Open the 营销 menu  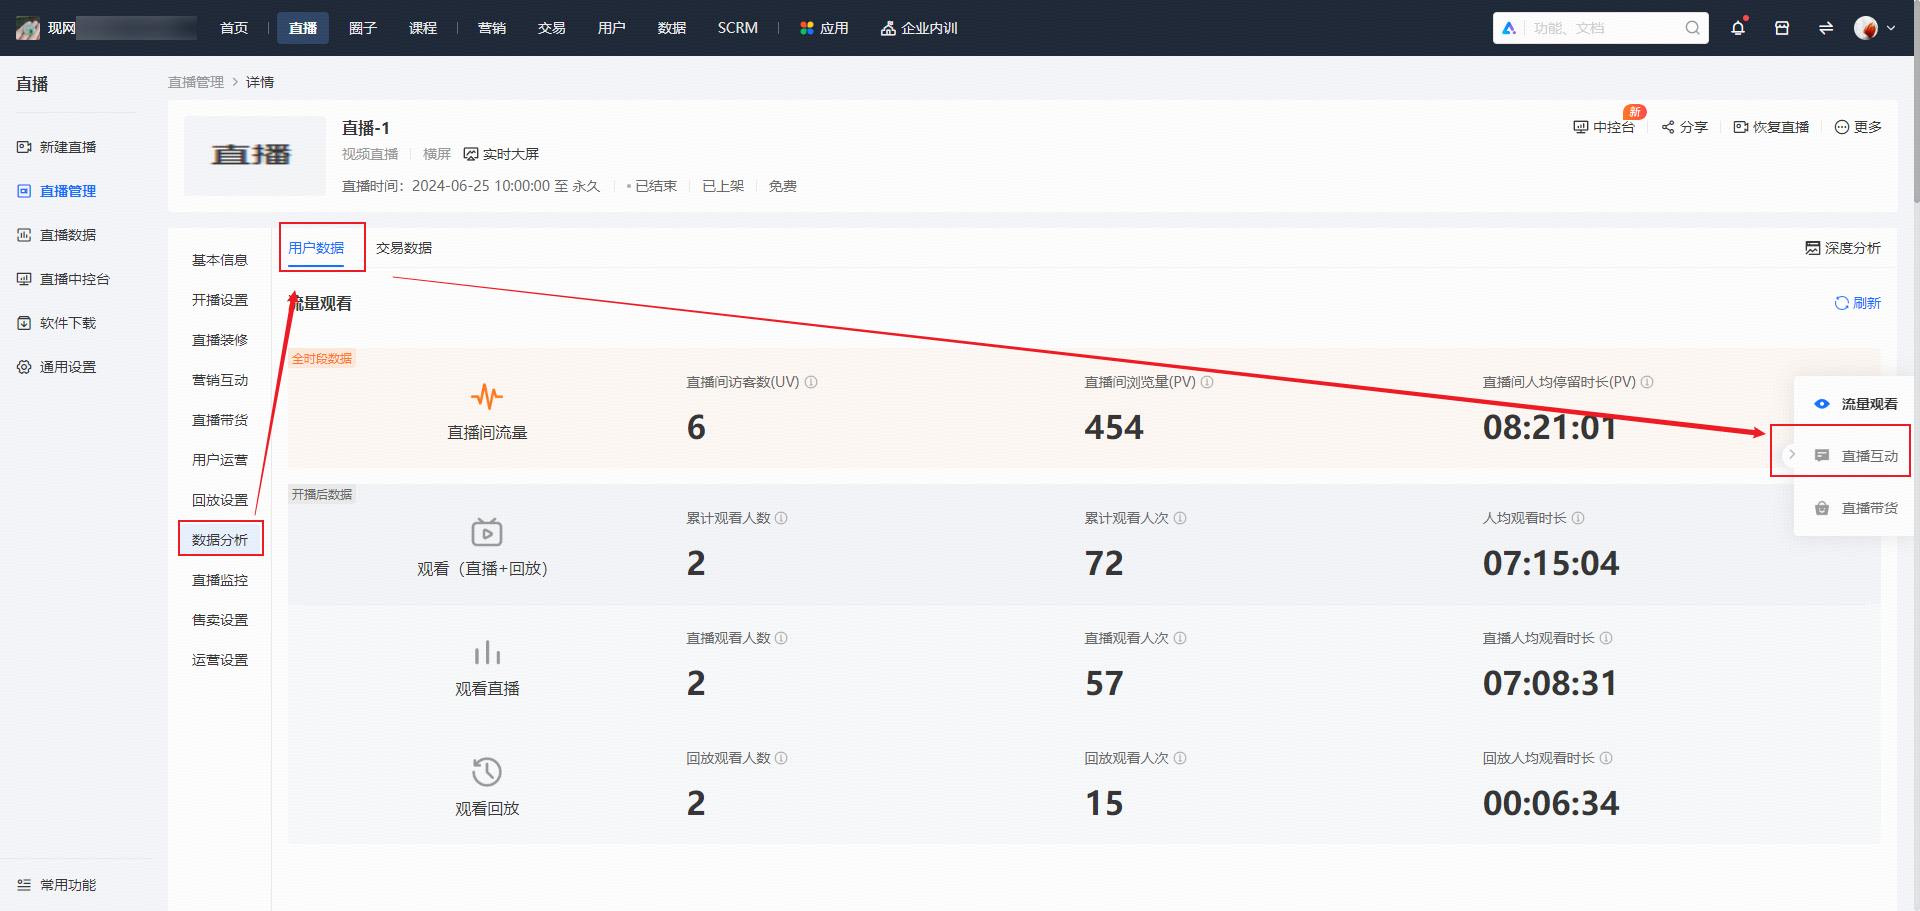coord(492,28)
